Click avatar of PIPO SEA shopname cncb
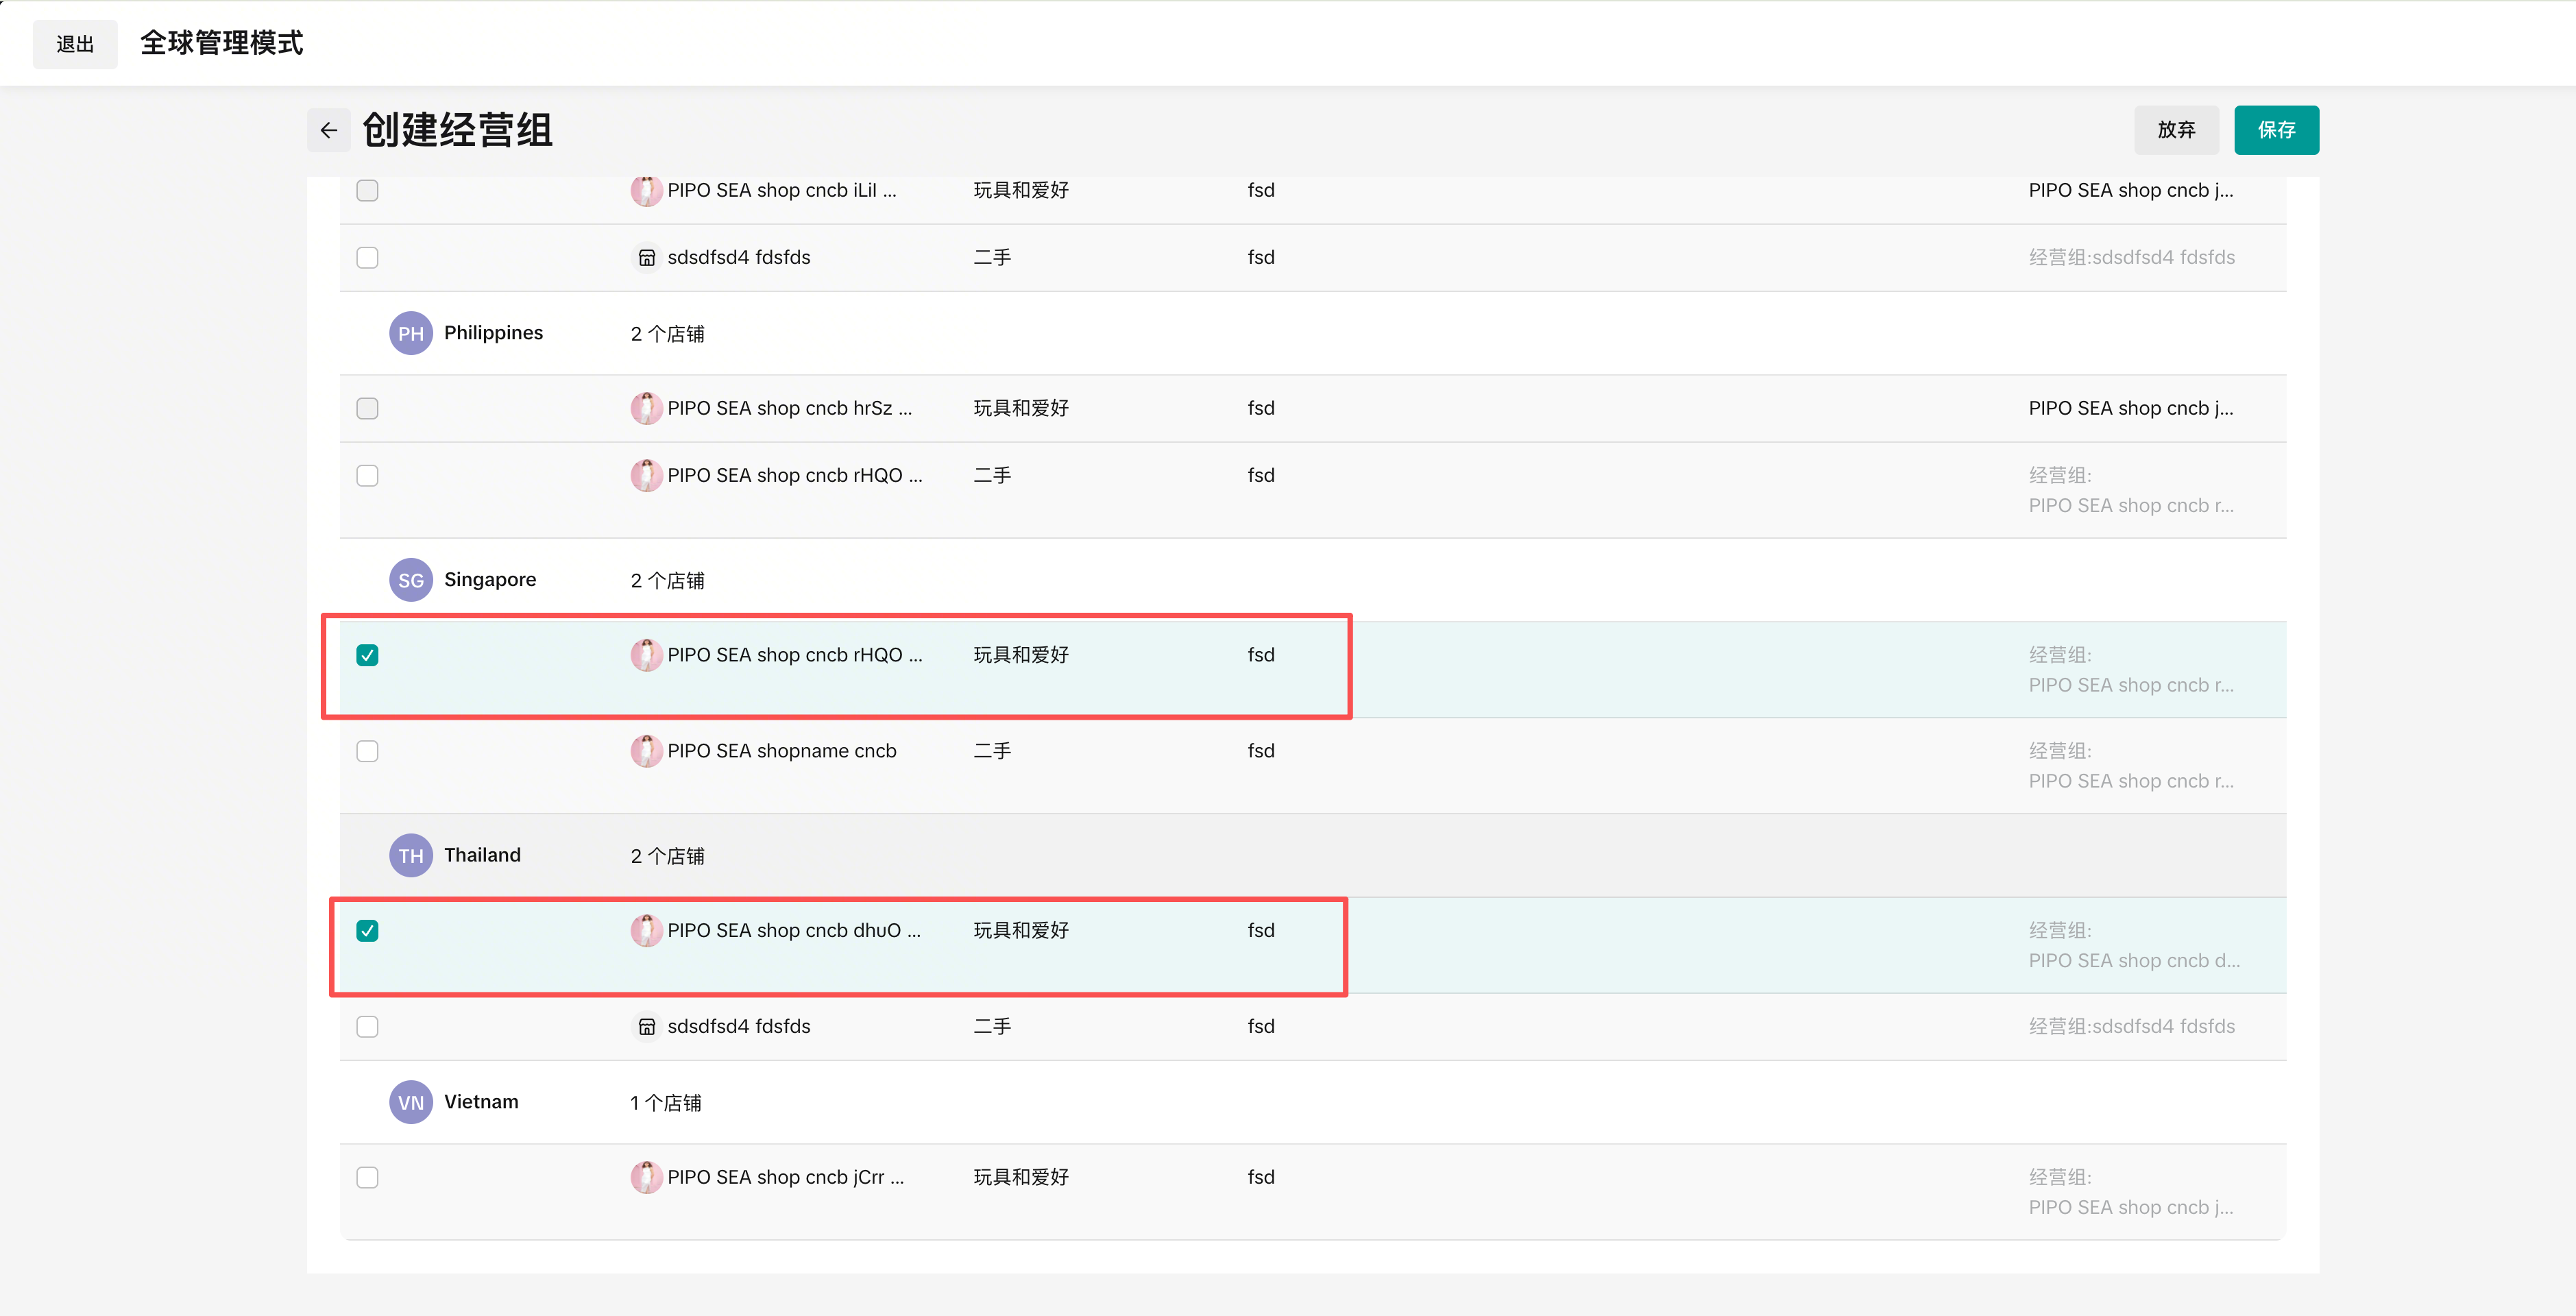The image size is (2576, 1316). [646, 751]
